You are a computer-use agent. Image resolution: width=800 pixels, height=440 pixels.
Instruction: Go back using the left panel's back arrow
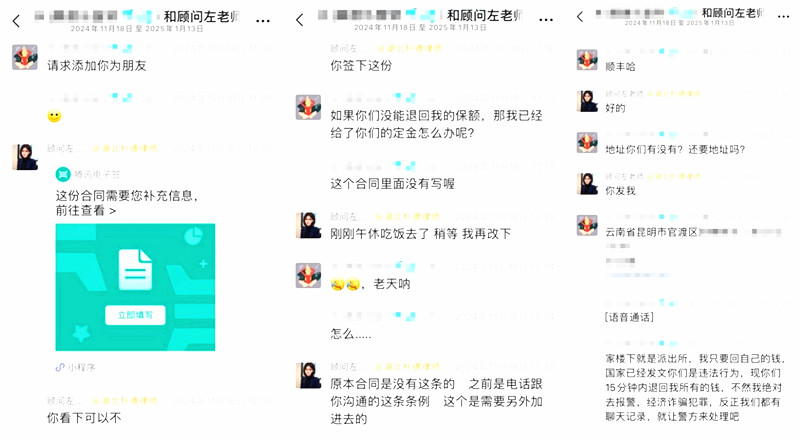pos(16,21)
